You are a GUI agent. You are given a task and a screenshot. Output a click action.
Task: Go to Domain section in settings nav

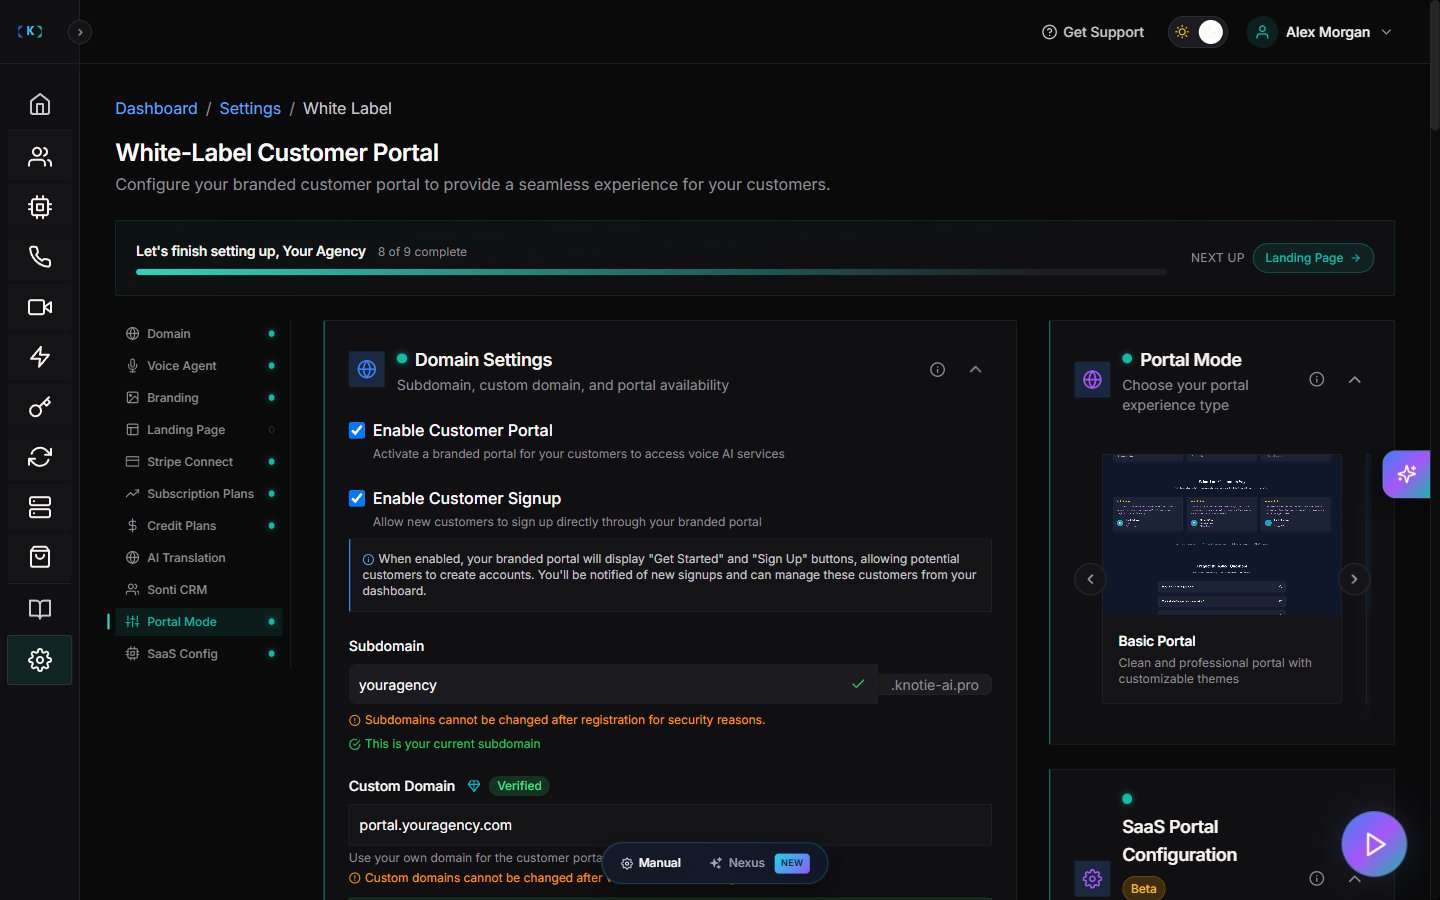199,334
